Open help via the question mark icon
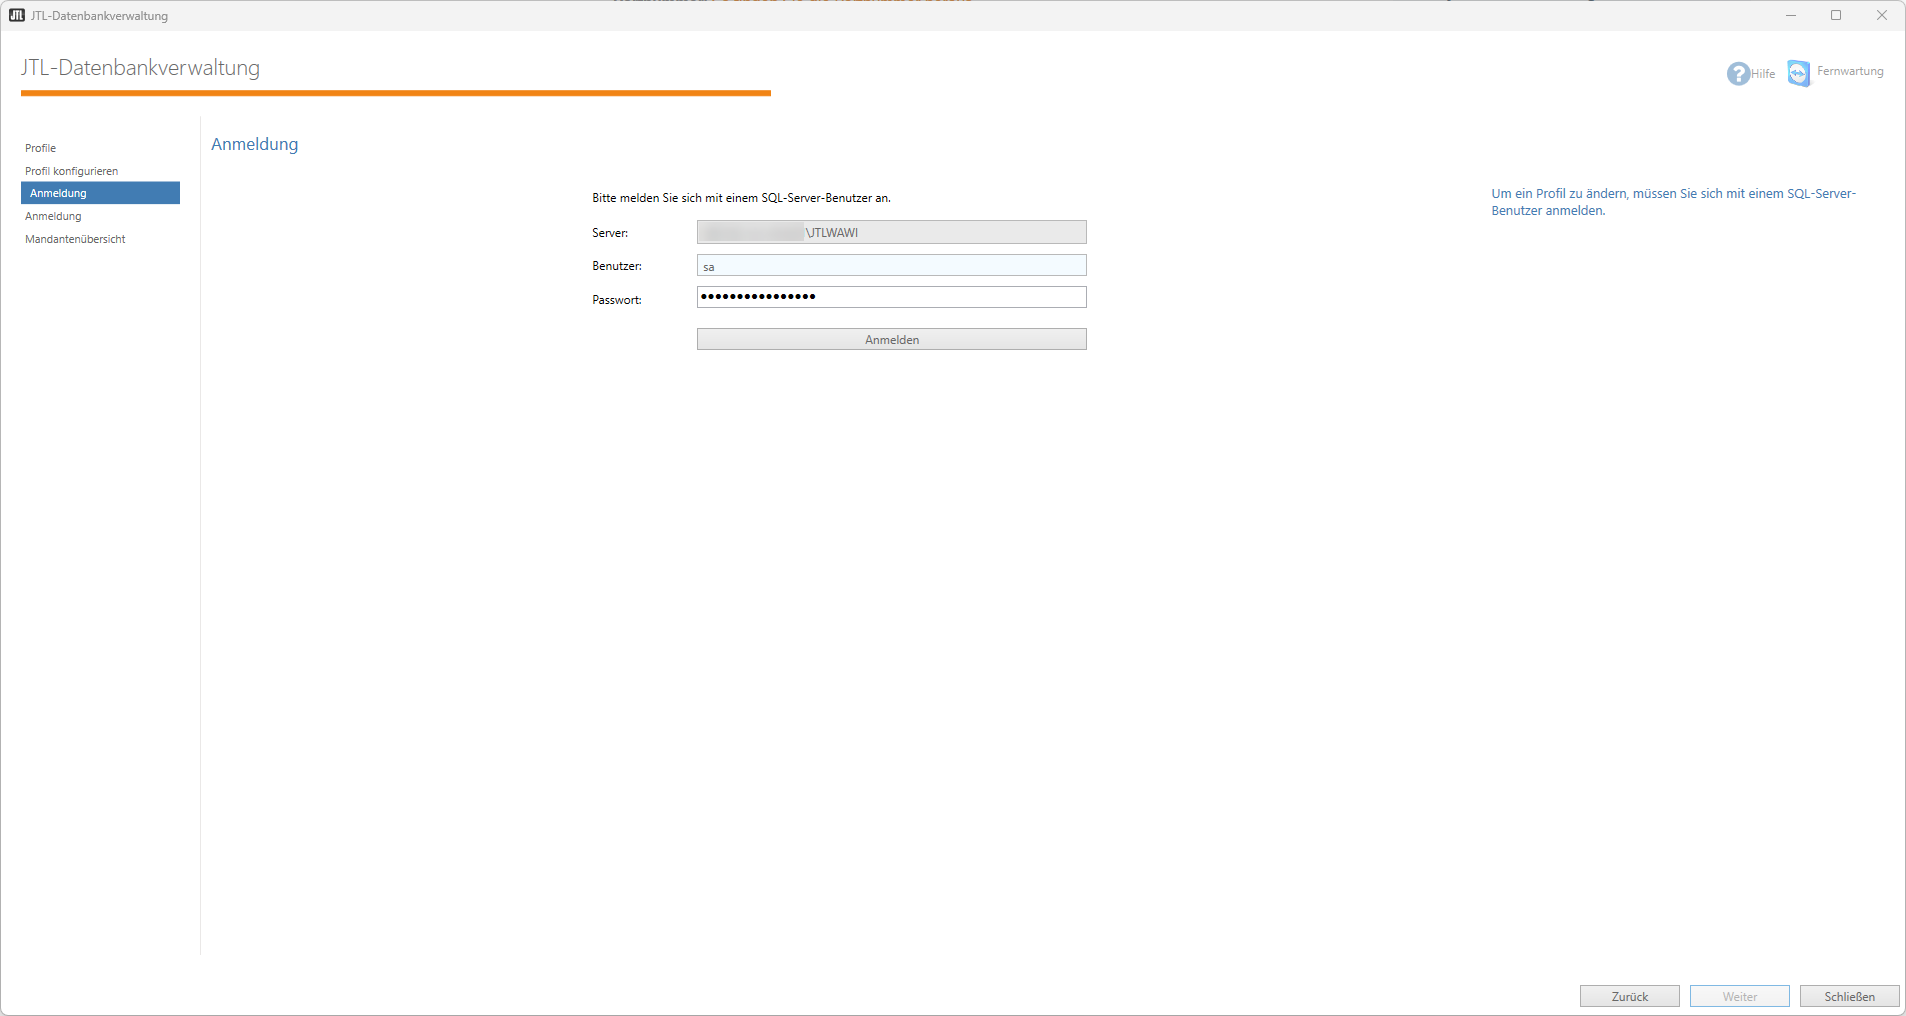 [x=1737, y=73]
